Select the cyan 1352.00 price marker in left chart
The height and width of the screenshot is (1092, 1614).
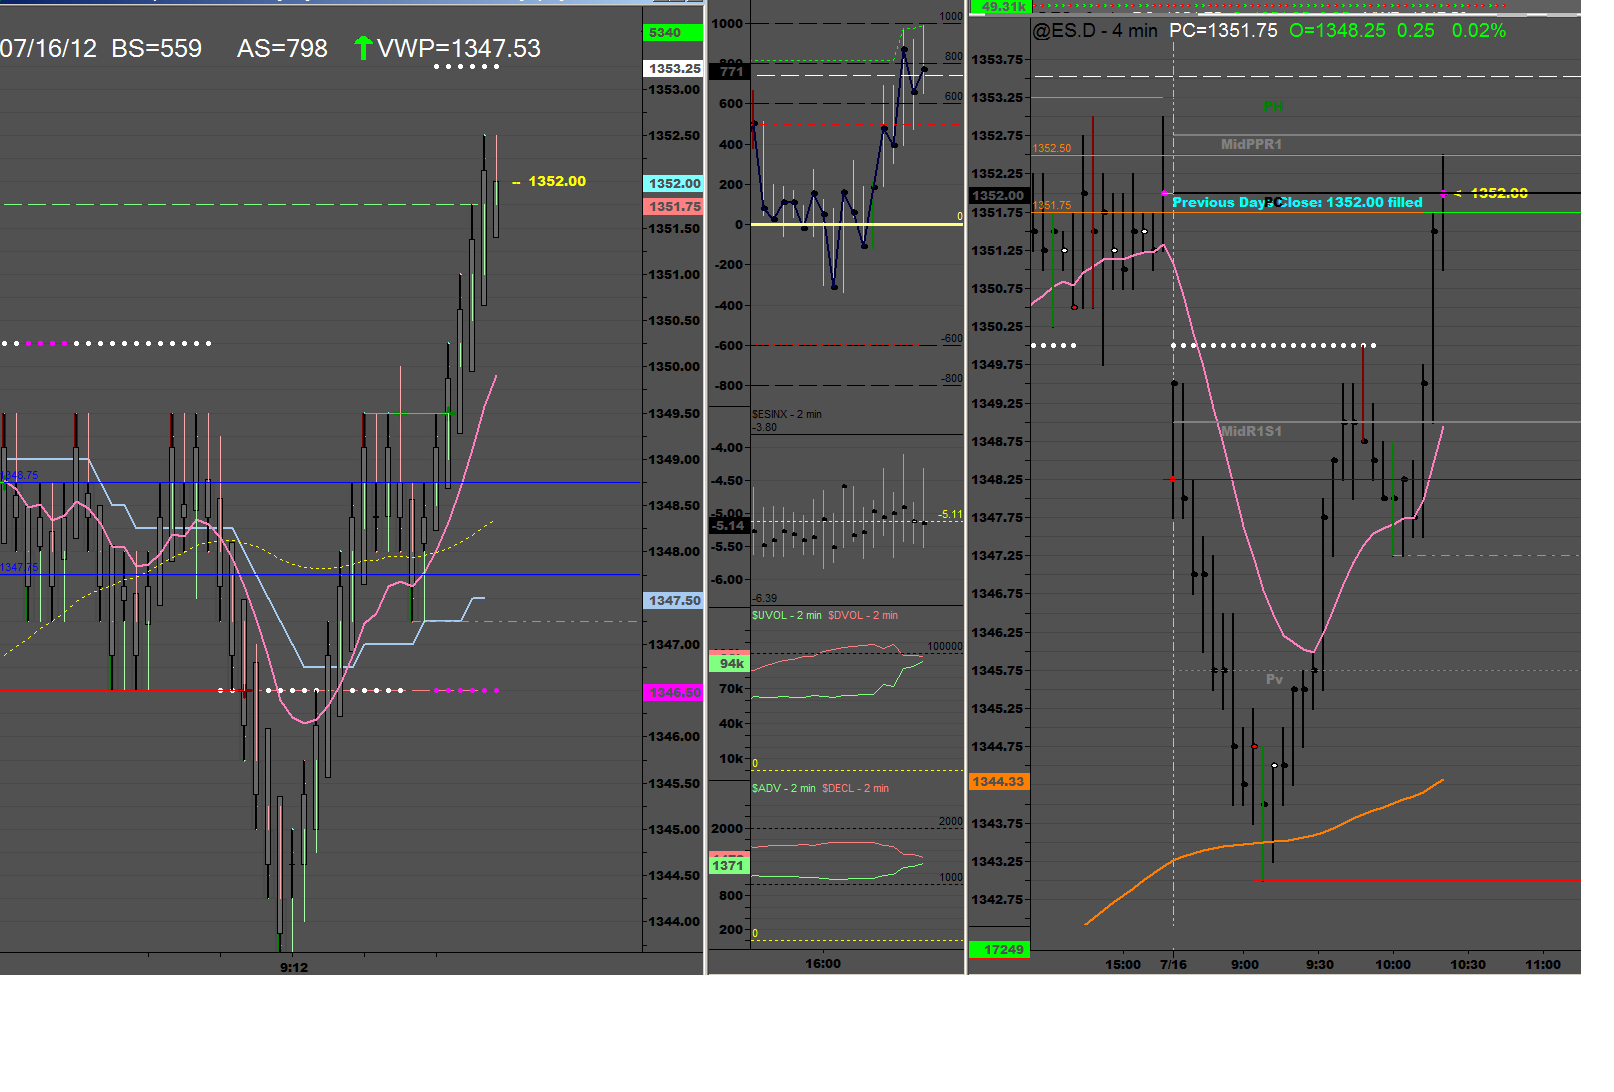673,183
